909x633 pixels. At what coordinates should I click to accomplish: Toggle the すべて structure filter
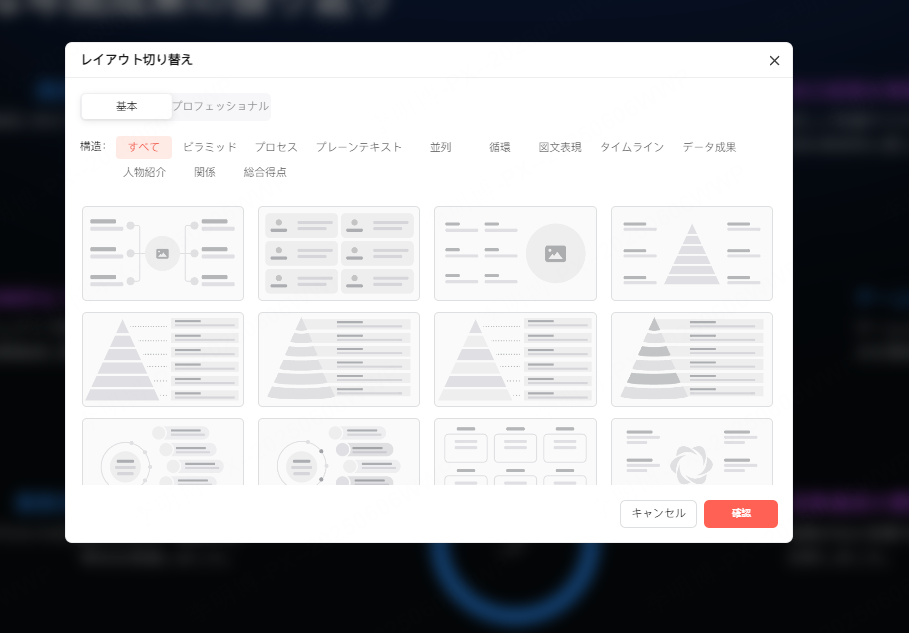144,146
